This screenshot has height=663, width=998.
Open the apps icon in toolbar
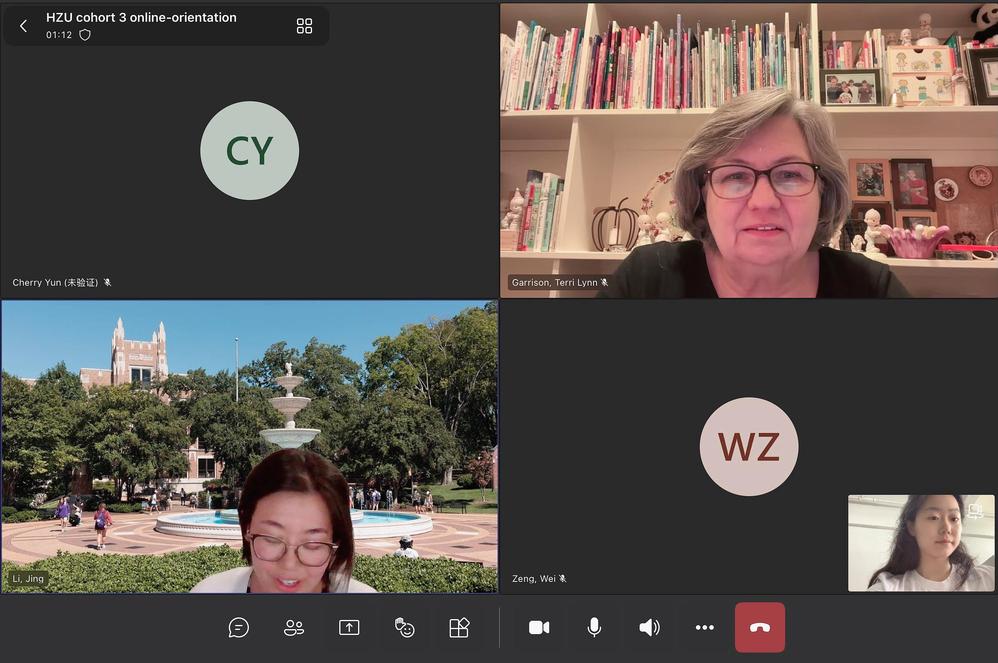(459, 627)
